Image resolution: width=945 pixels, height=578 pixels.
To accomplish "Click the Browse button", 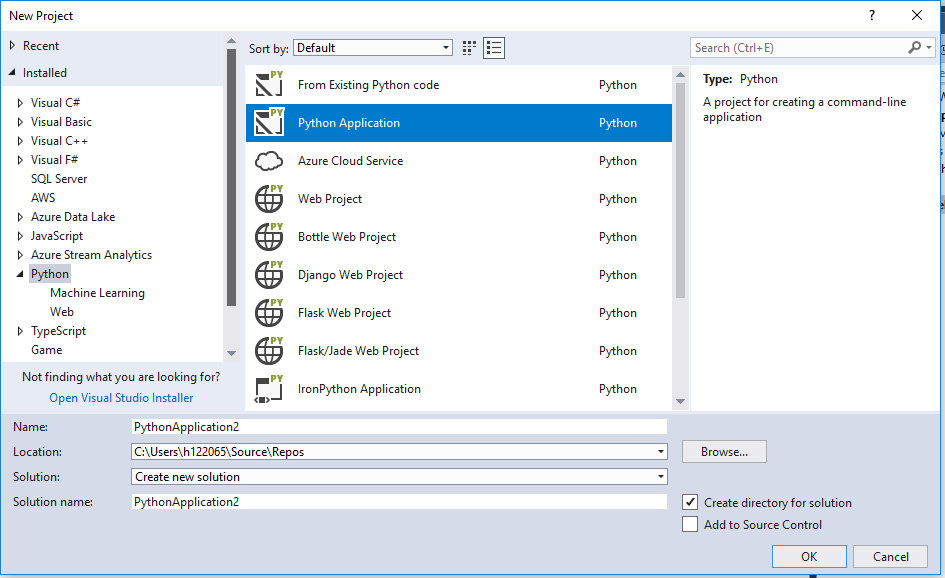I will pos(723,451).
